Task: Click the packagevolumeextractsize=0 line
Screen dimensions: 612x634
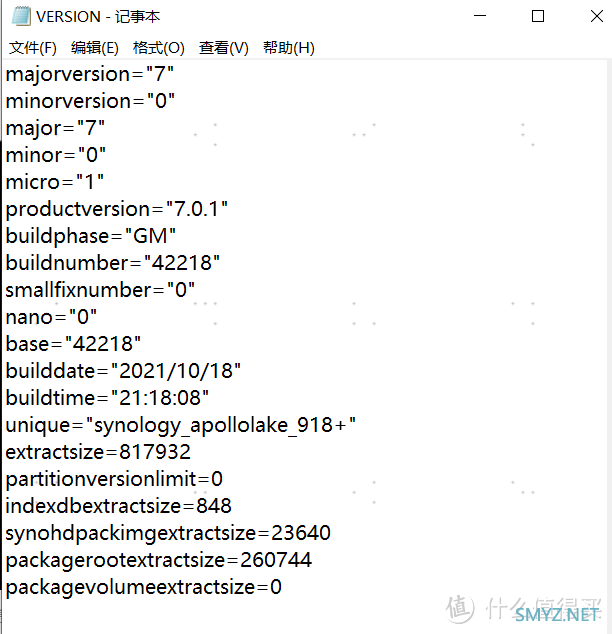Action: point(144,588)
